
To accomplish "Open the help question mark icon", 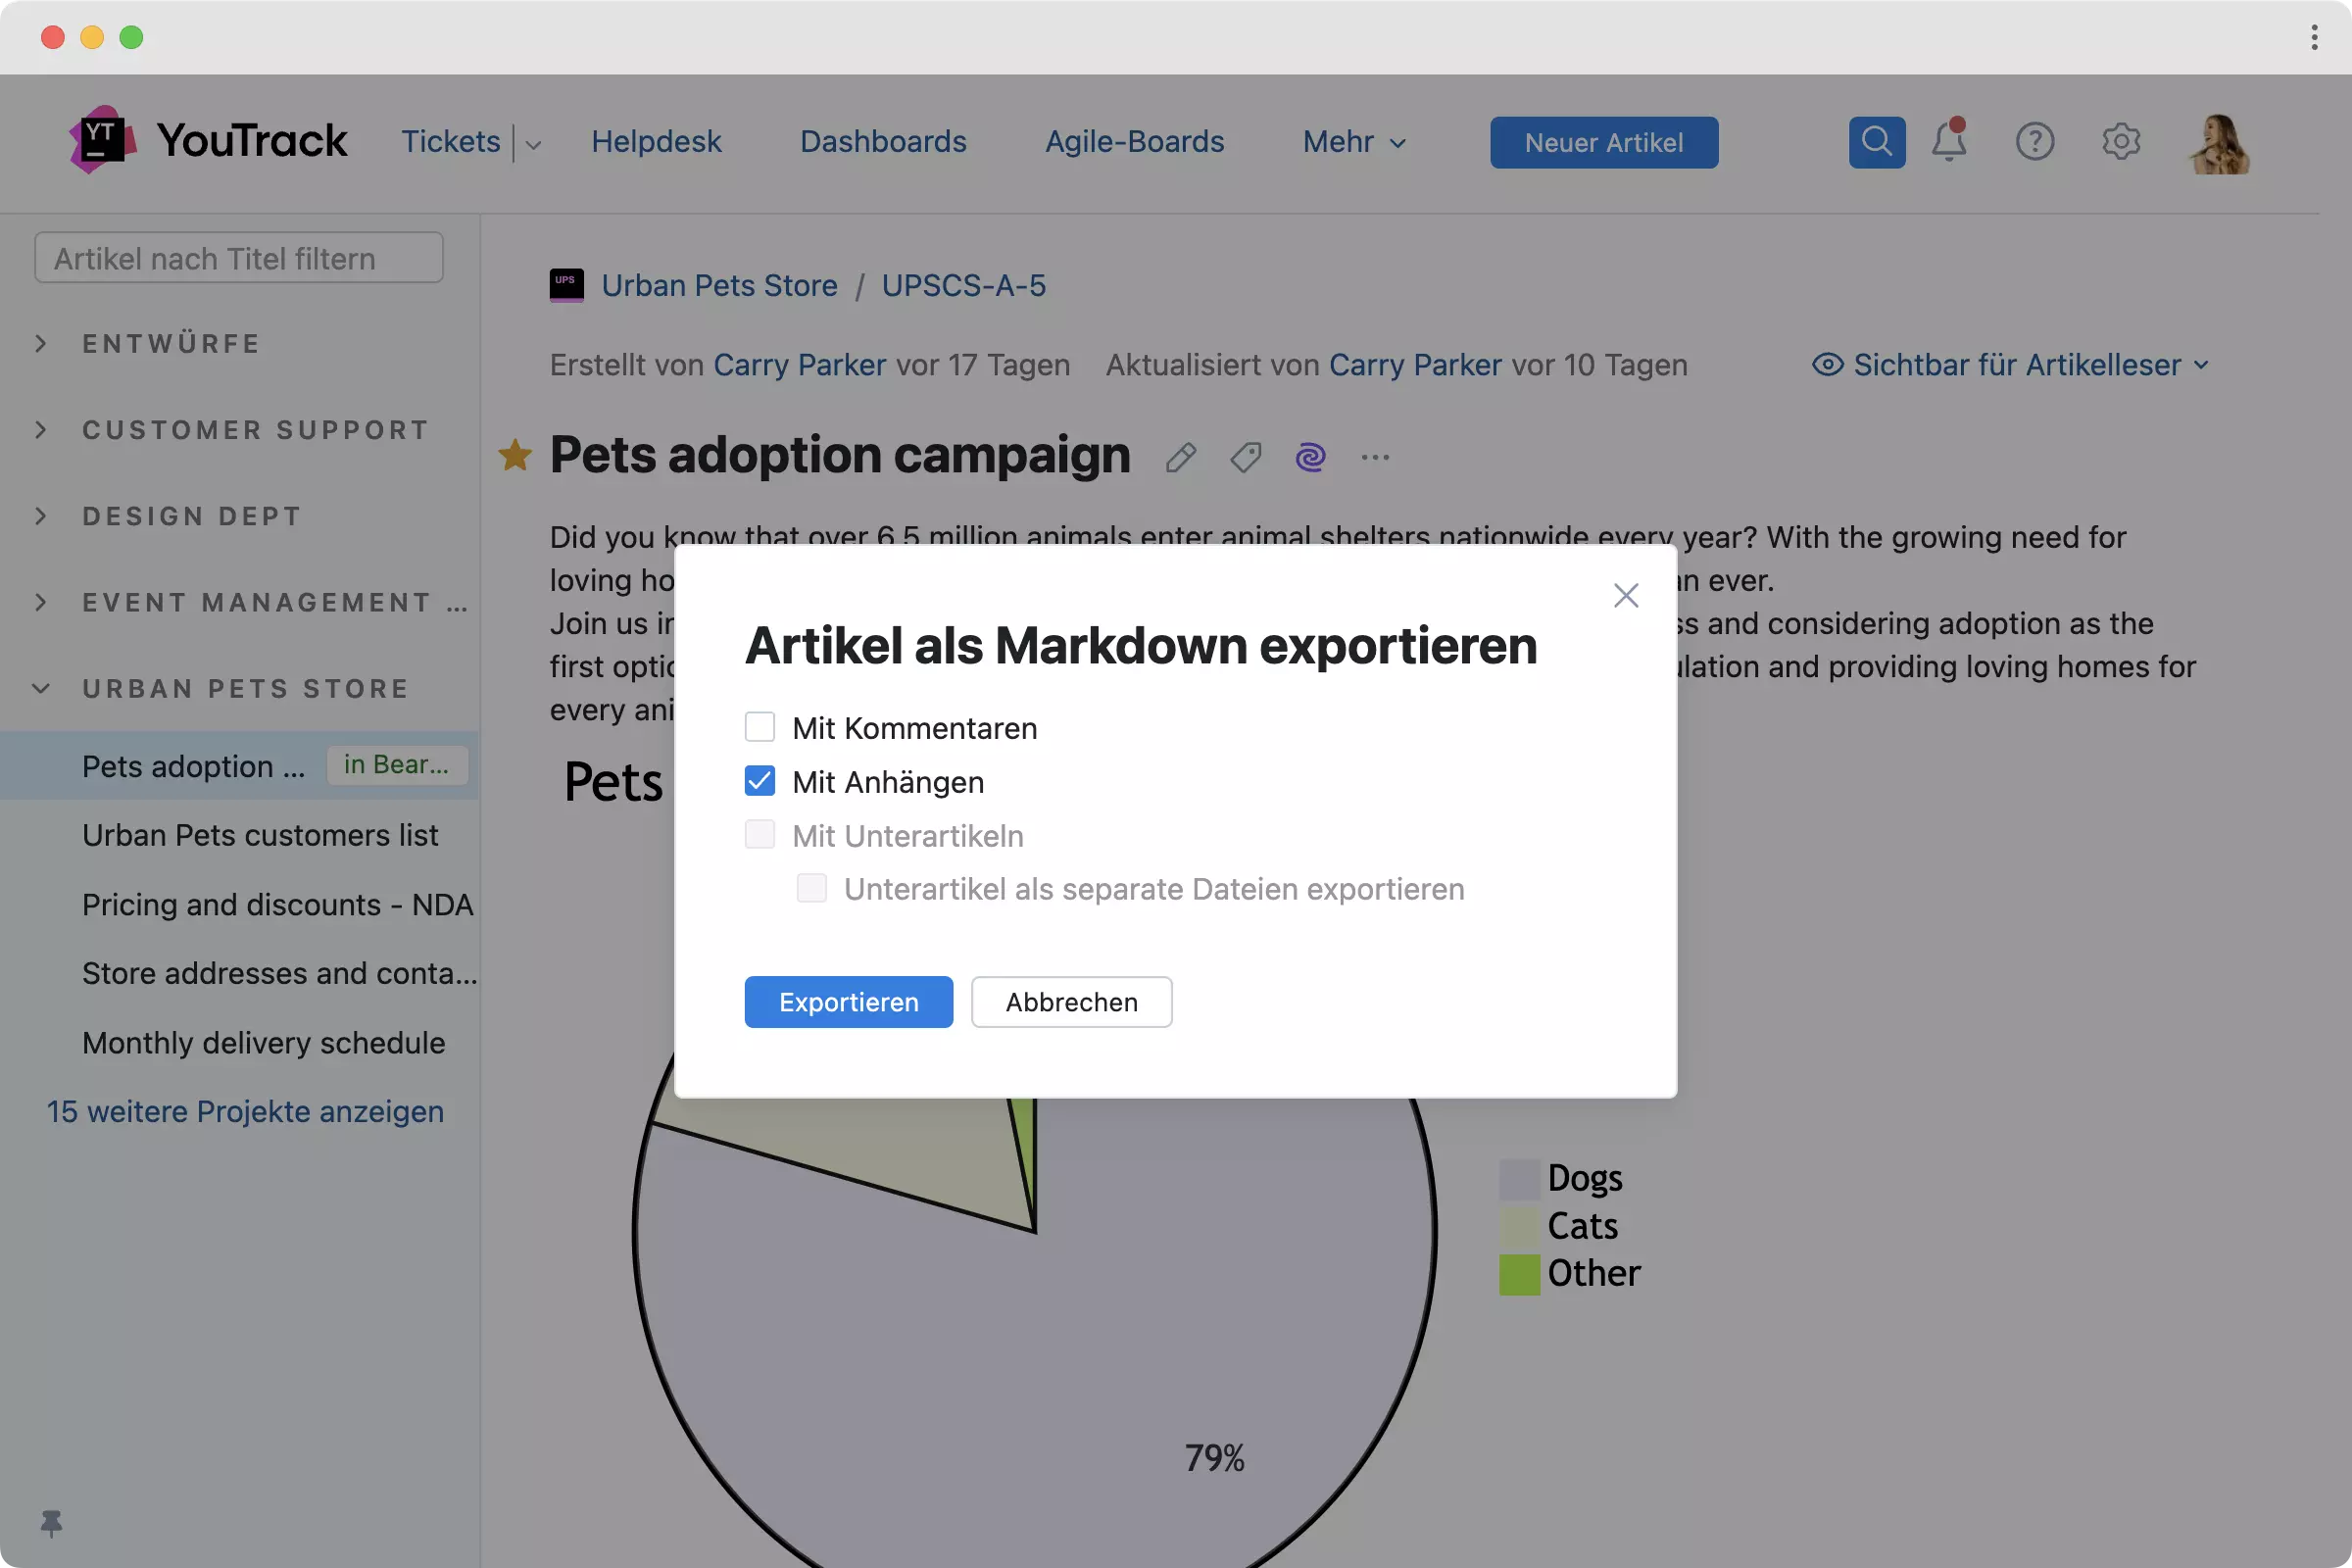I will 2034,142.
